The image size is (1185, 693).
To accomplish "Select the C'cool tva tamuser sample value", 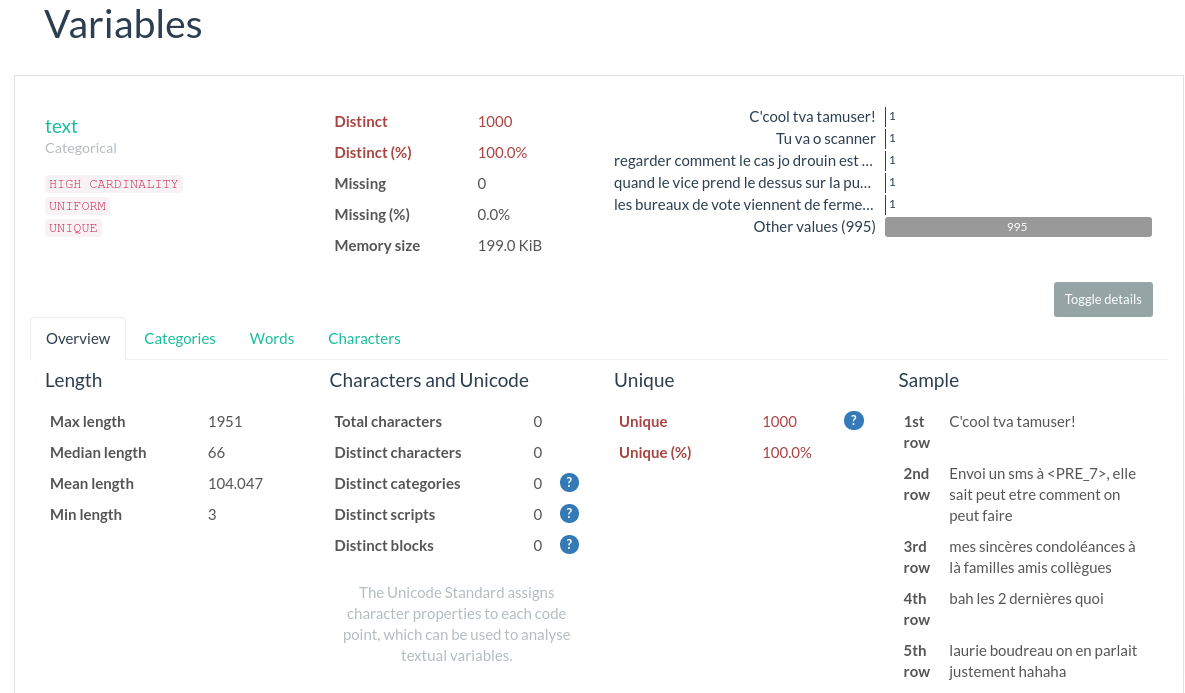I will [x=812, y=115].
